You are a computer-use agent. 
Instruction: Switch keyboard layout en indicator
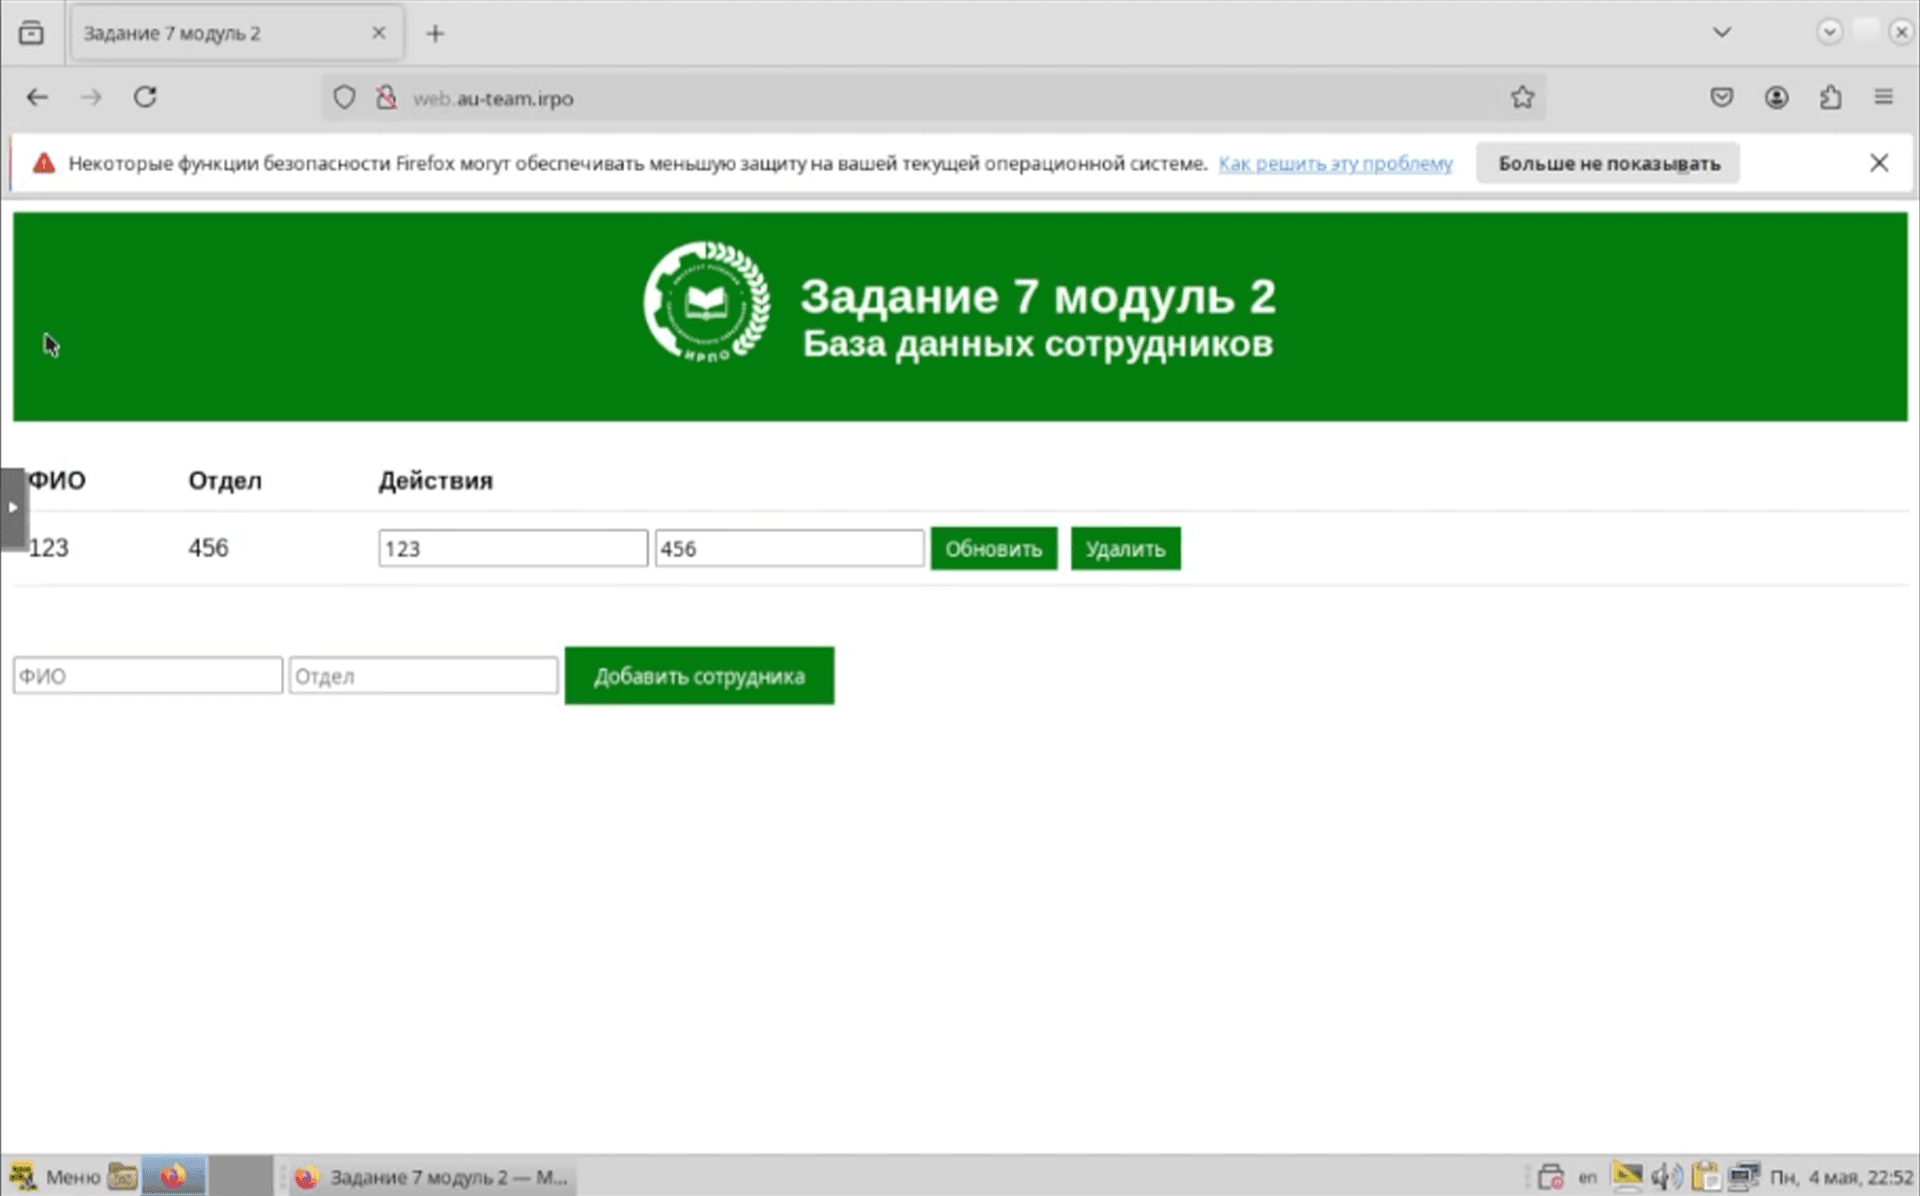coord(1587,1177)
